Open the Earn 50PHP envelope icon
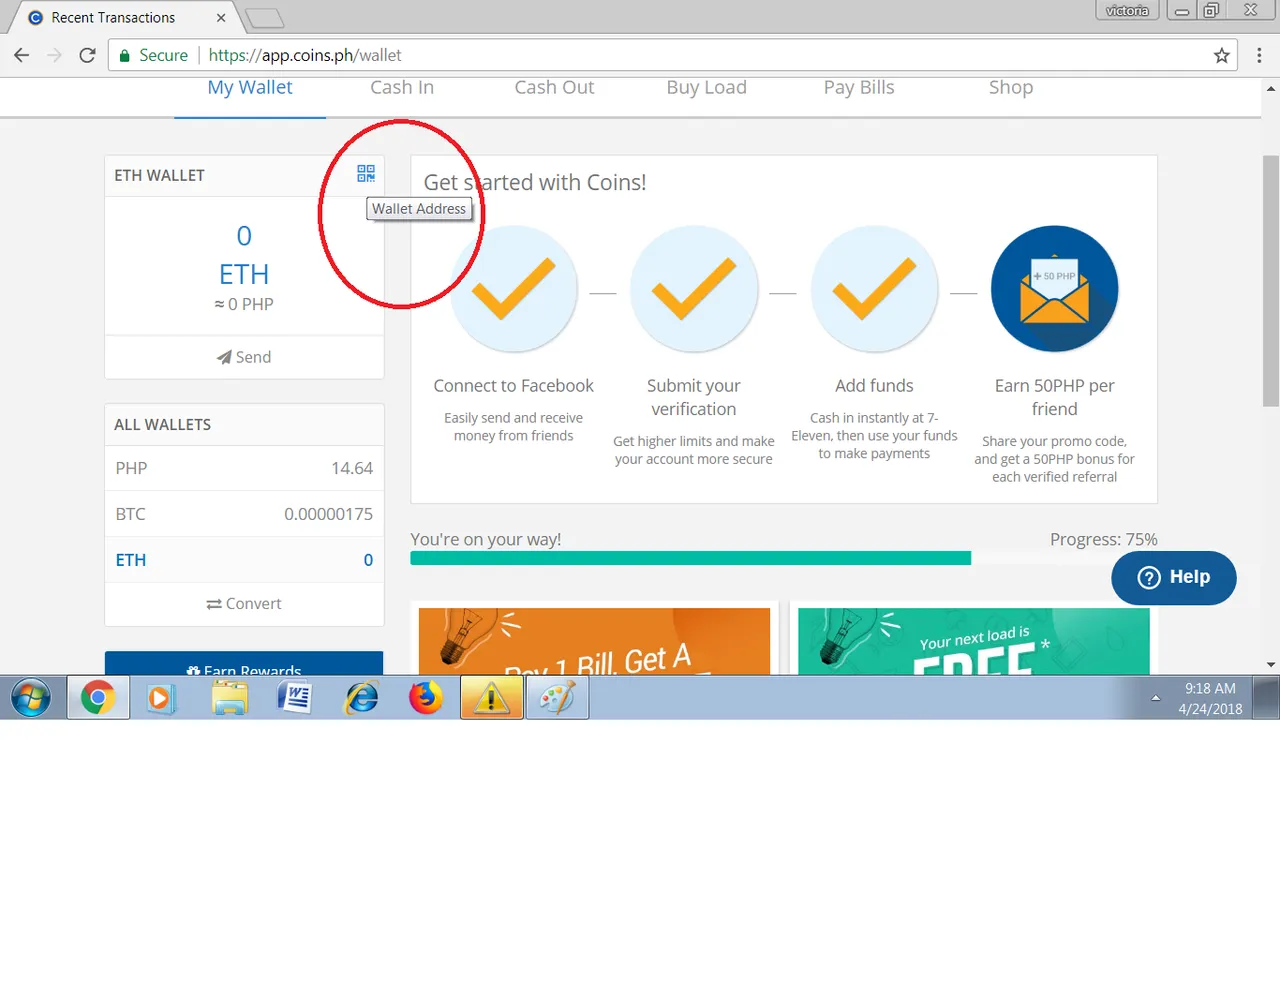1280x997 pixels. 1055,289
